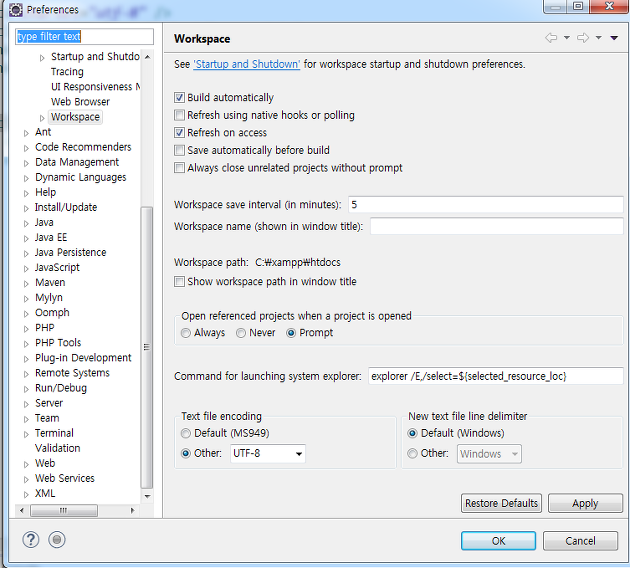This screenshot has height=568, width=630.
Task: Click the Cancel button
Action: click(x=580, y=541)
